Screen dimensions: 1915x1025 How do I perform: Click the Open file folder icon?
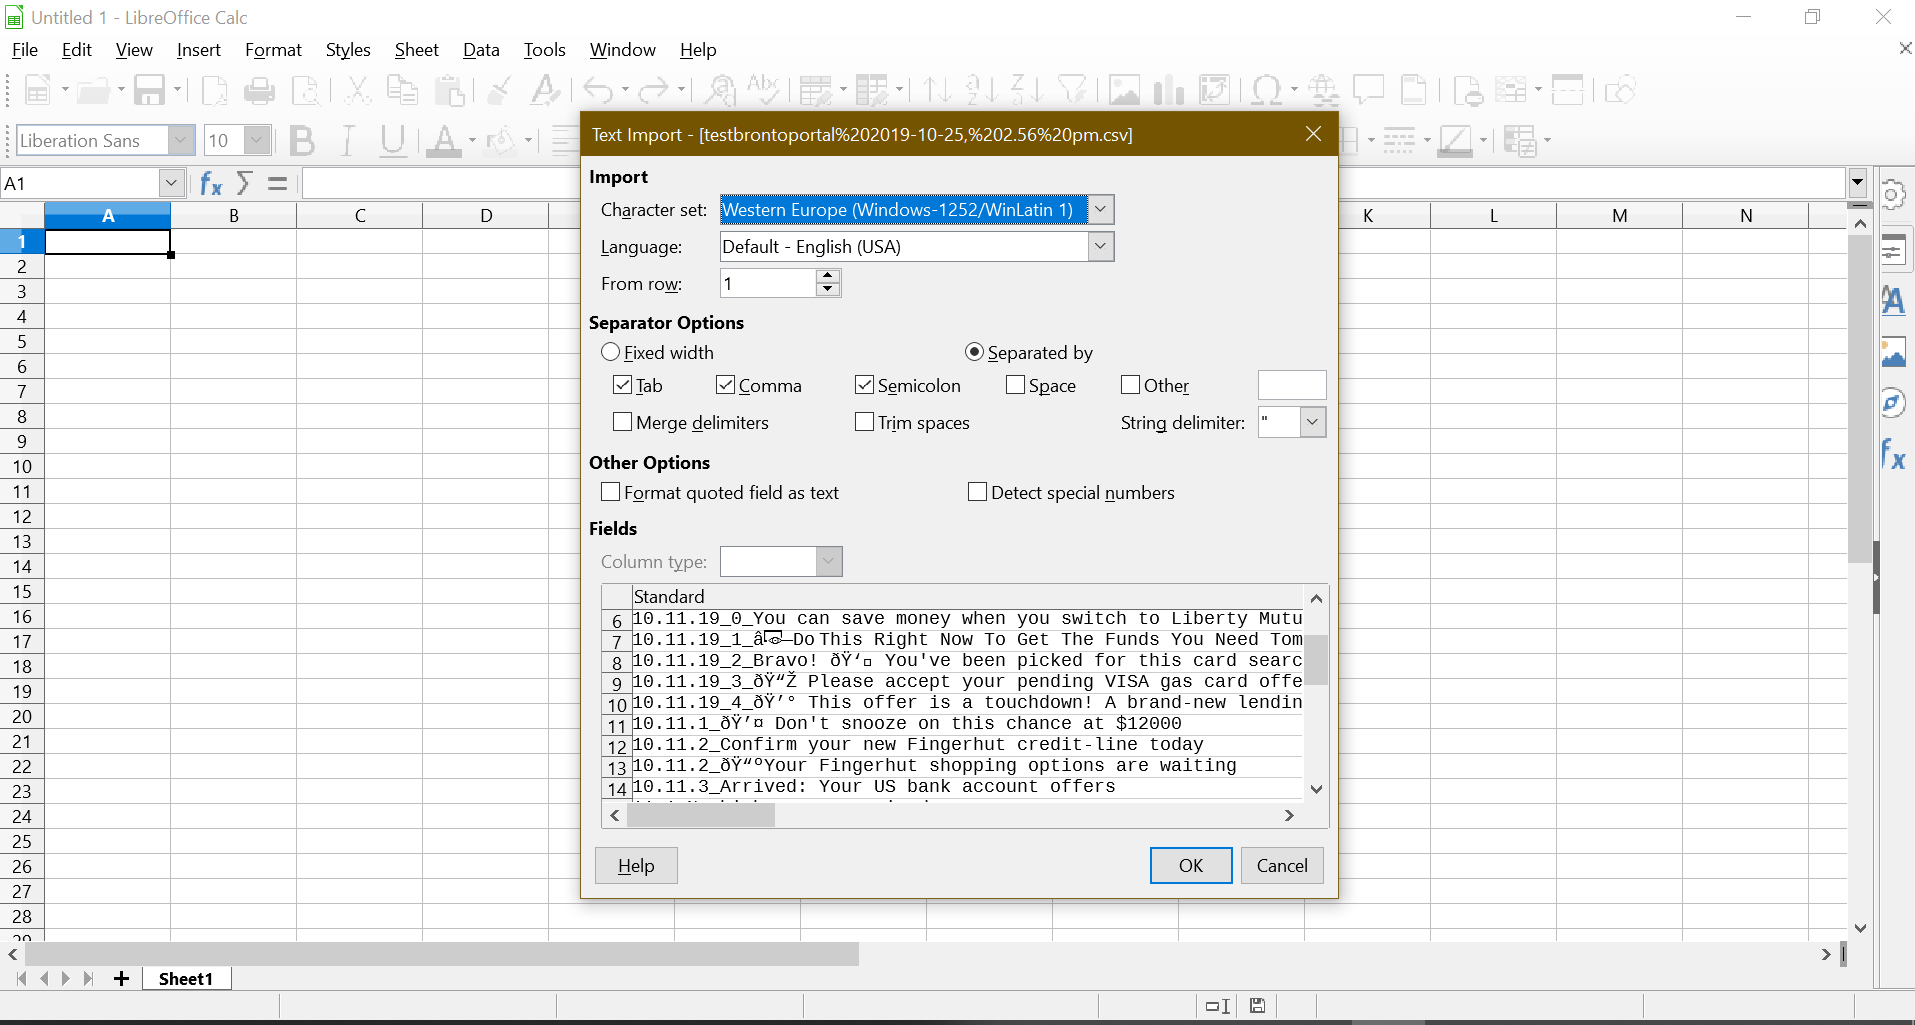(x=93, y=91)
